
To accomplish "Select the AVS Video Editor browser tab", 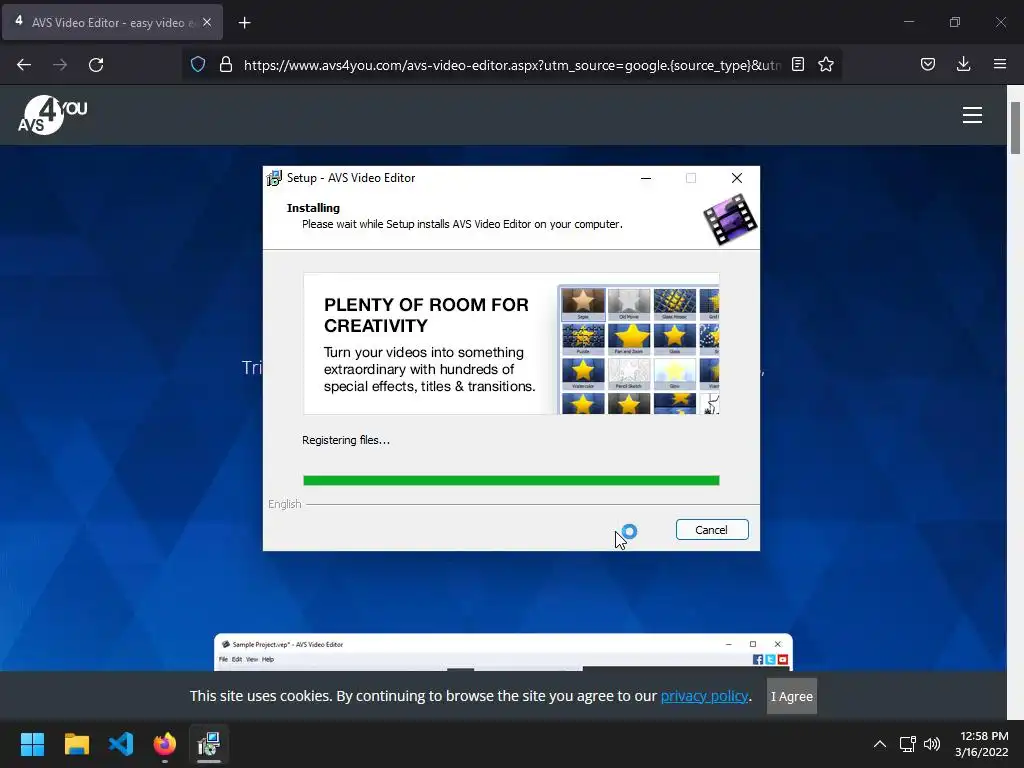I will 112,23.
